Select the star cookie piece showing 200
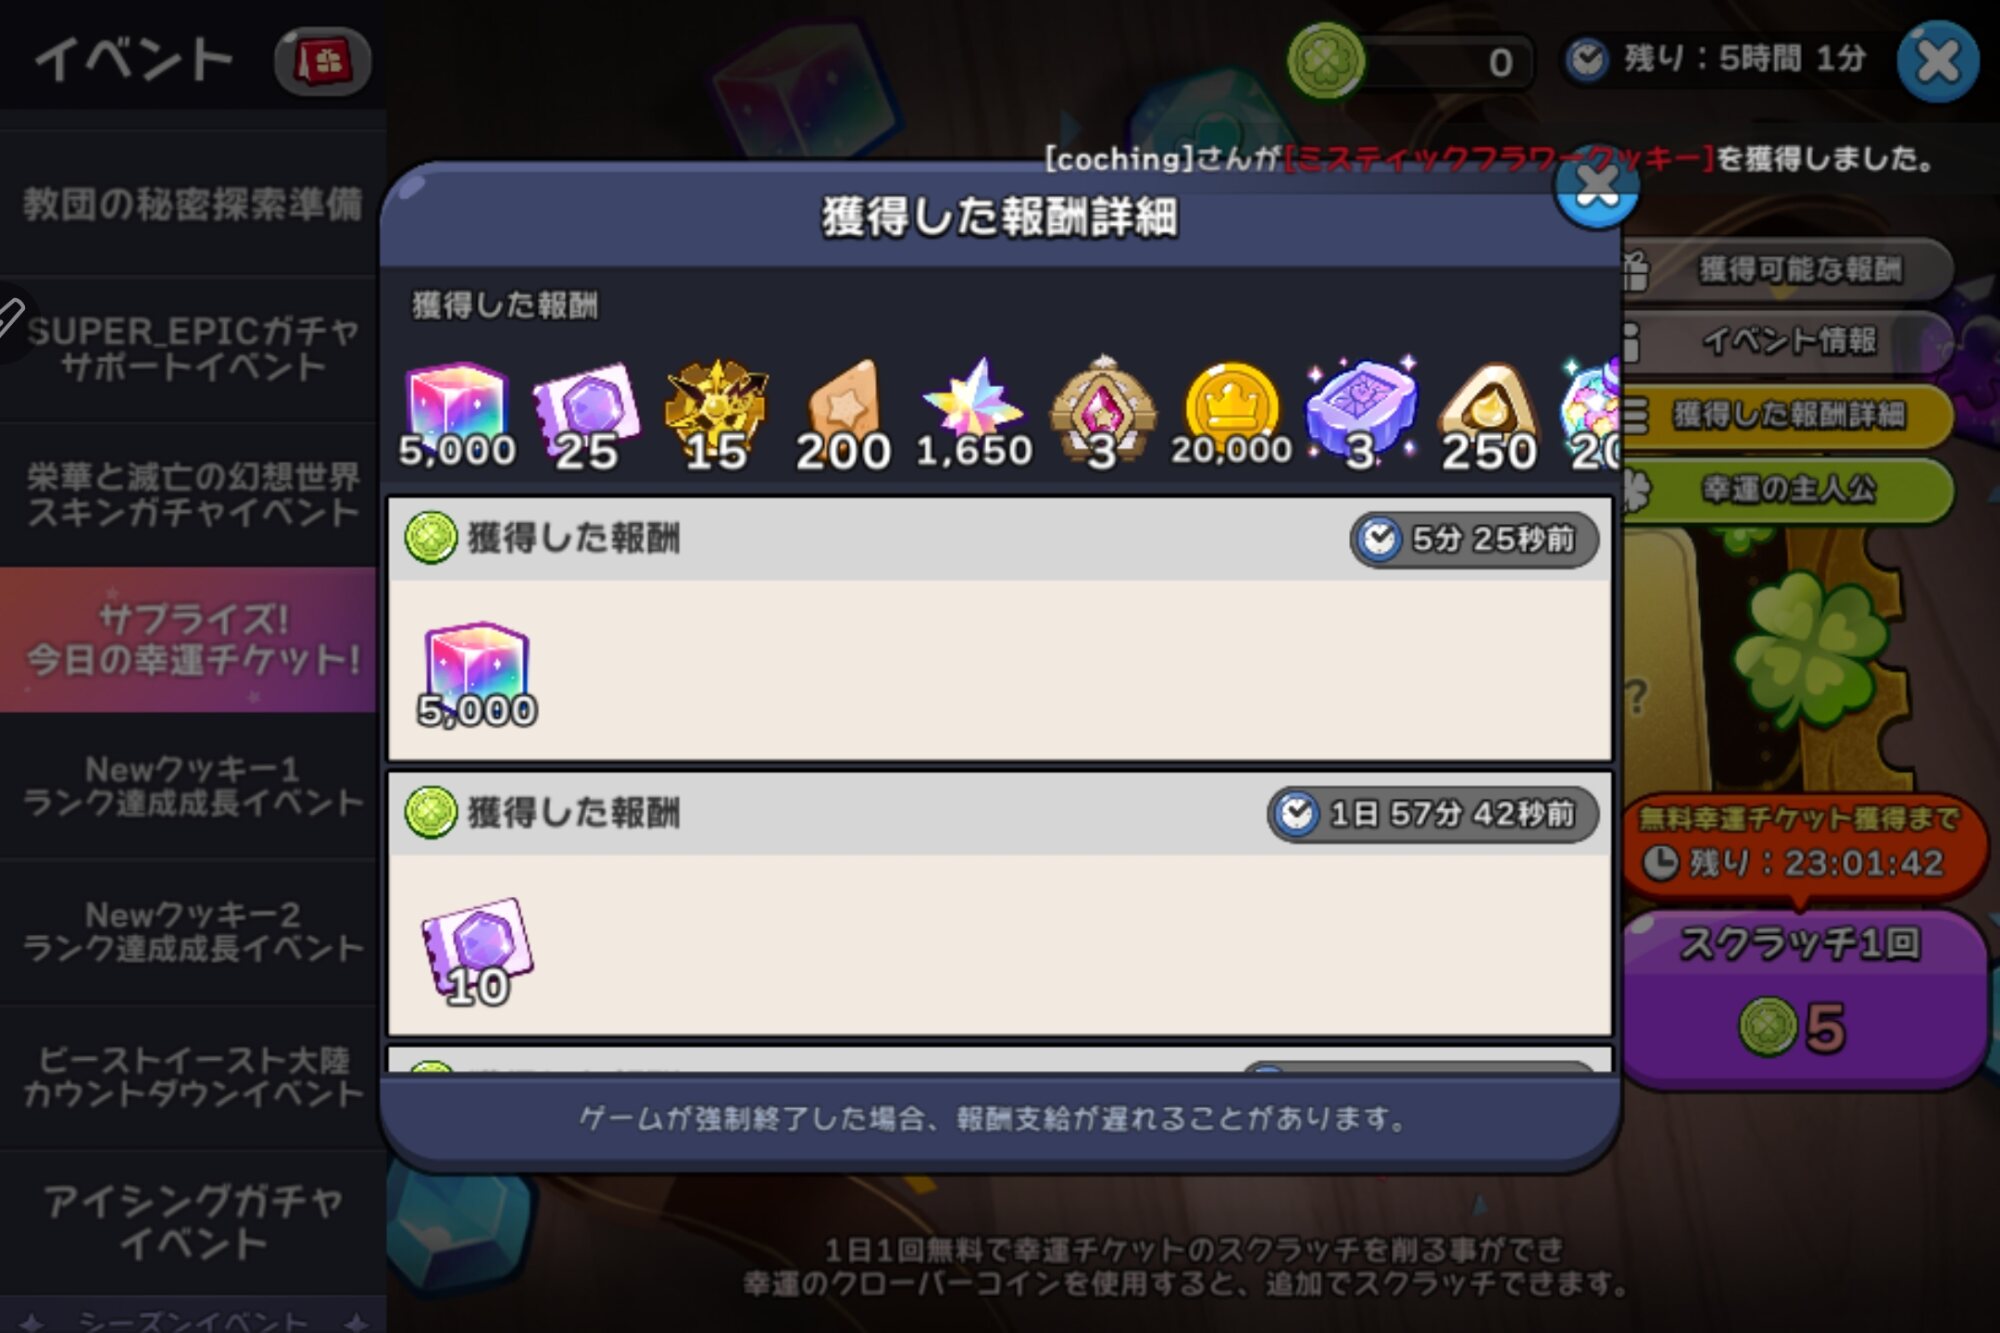2000x1333 pixels. point(843,415)
